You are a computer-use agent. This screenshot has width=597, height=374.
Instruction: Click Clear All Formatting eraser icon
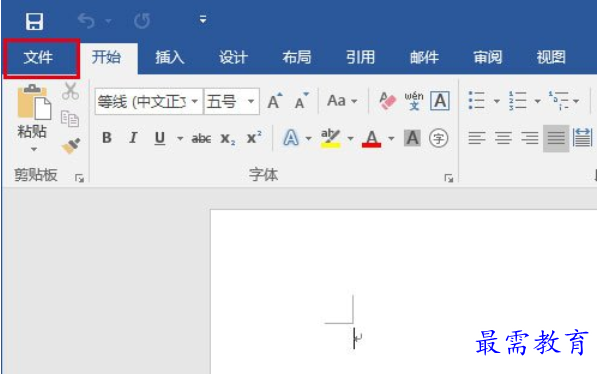tap(387, 101)
